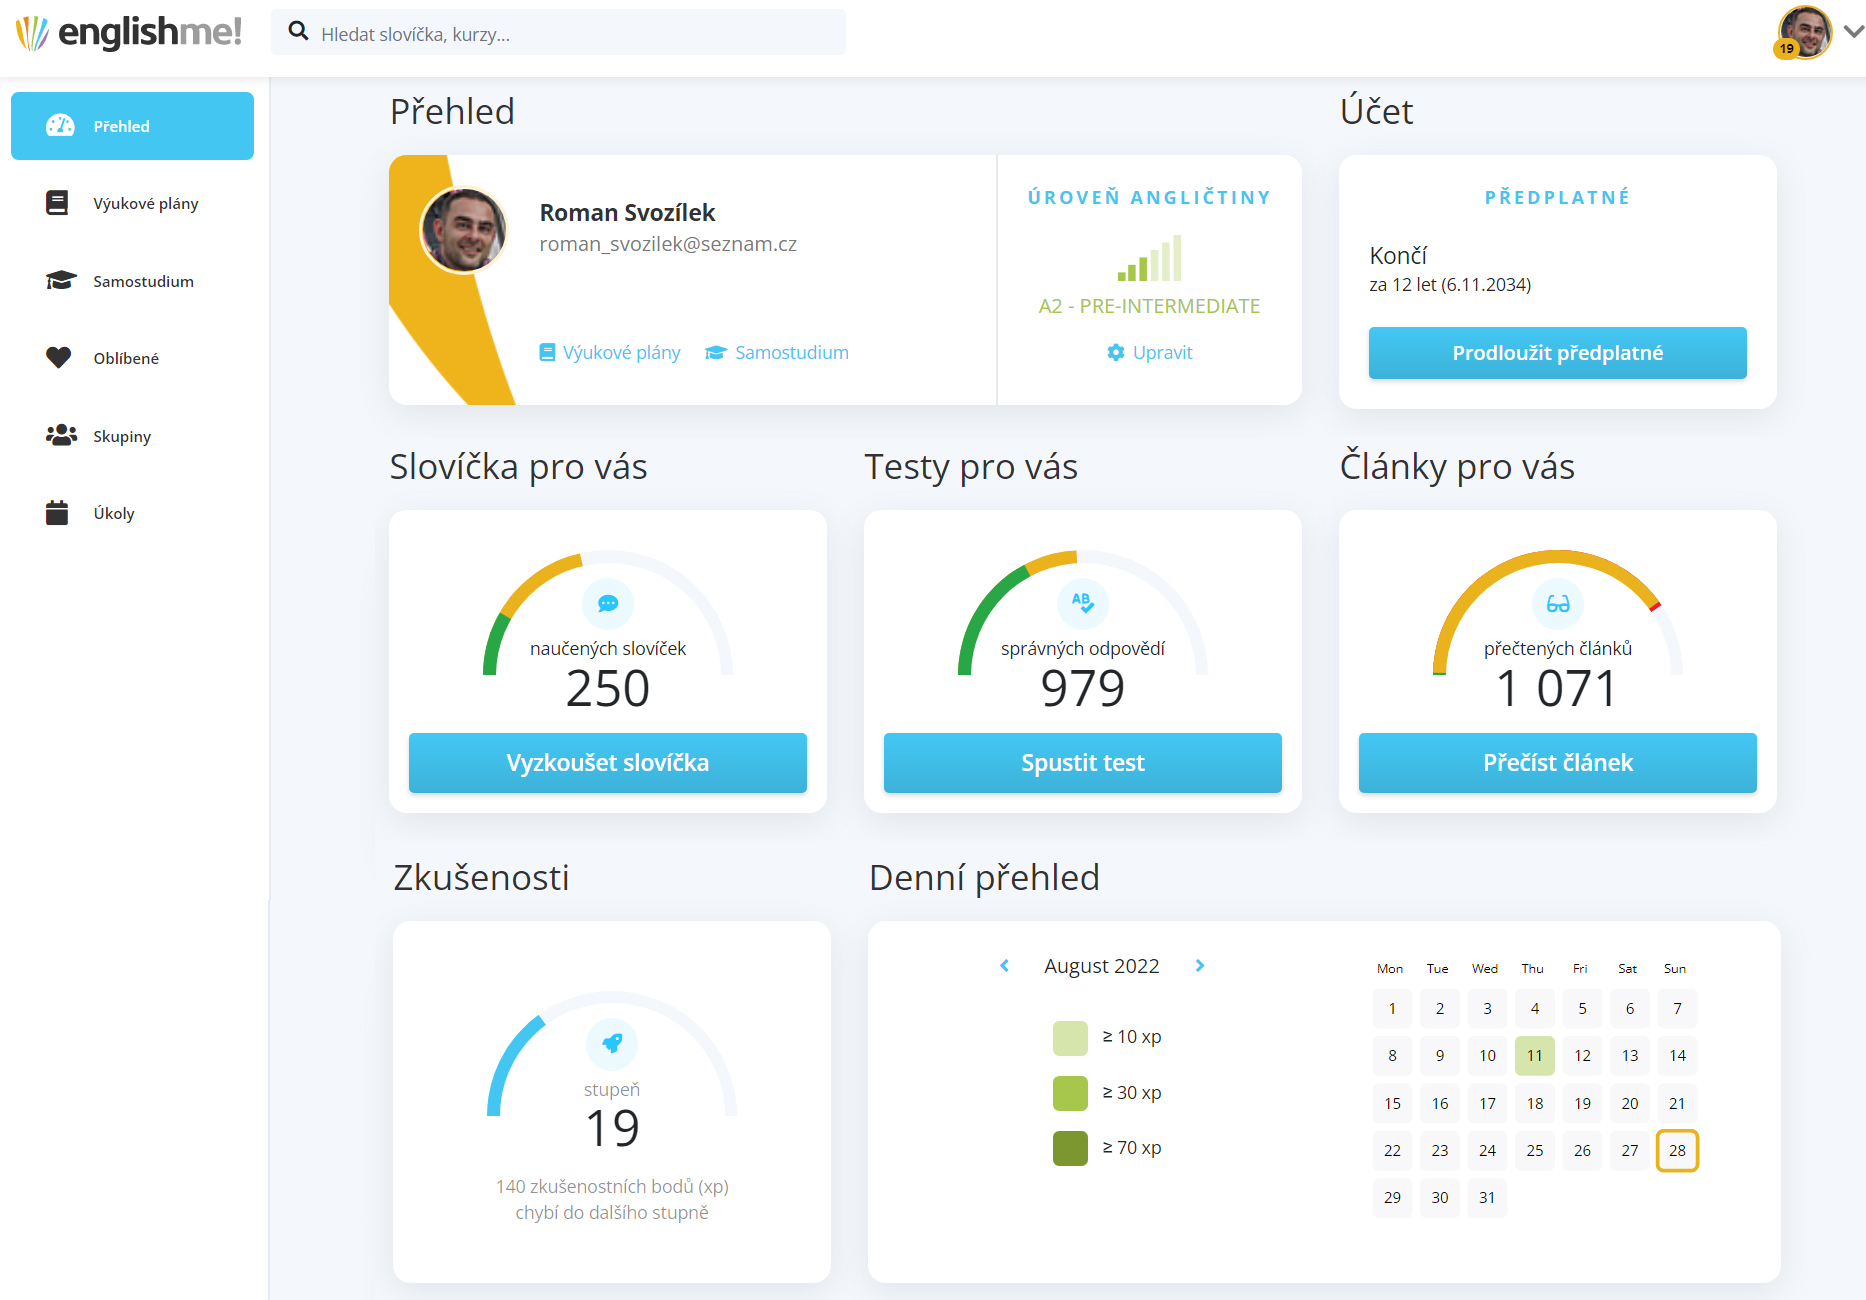1866x1300 pixels.
Task: Go to next month in calendar
Action: coord(1200,966)
